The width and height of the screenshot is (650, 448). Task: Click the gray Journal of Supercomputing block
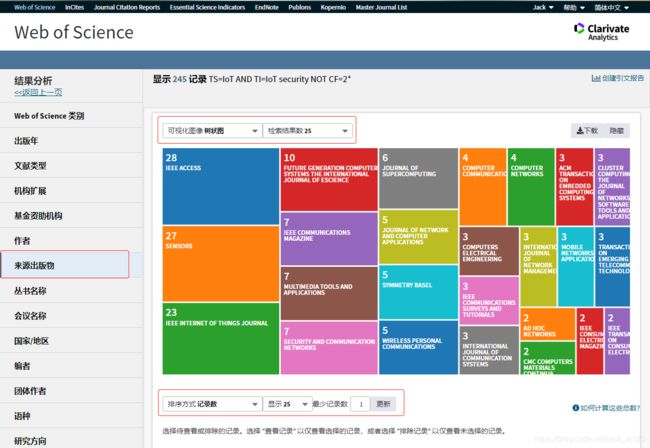[x=418, y=178]
